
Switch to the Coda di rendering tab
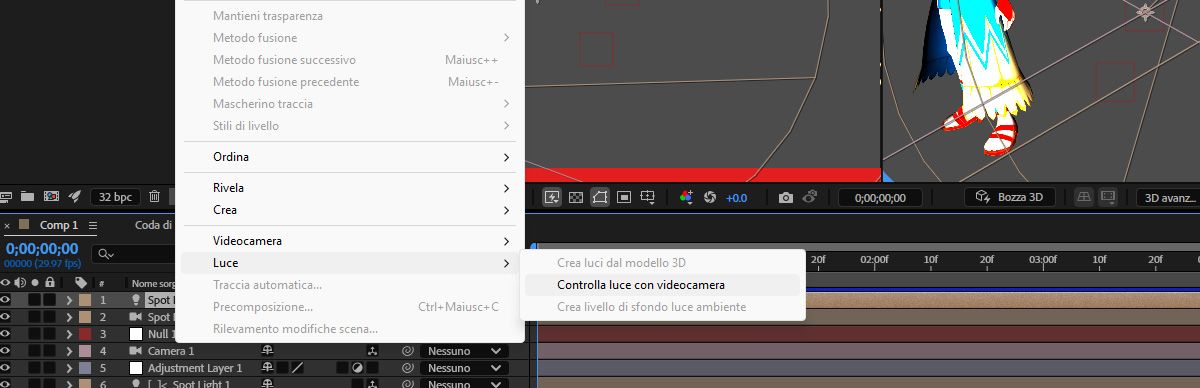(x=153, y=225)
